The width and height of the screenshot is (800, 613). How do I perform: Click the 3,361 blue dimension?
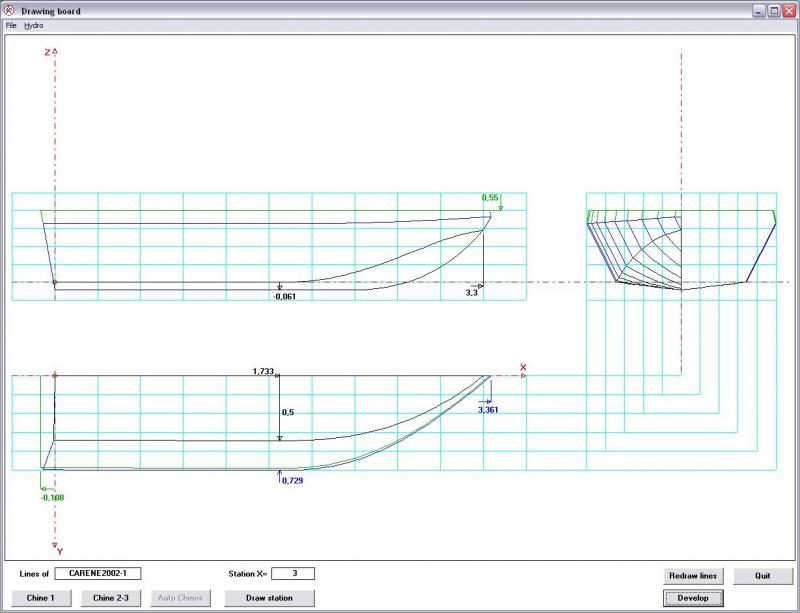(x=488, y=410)
